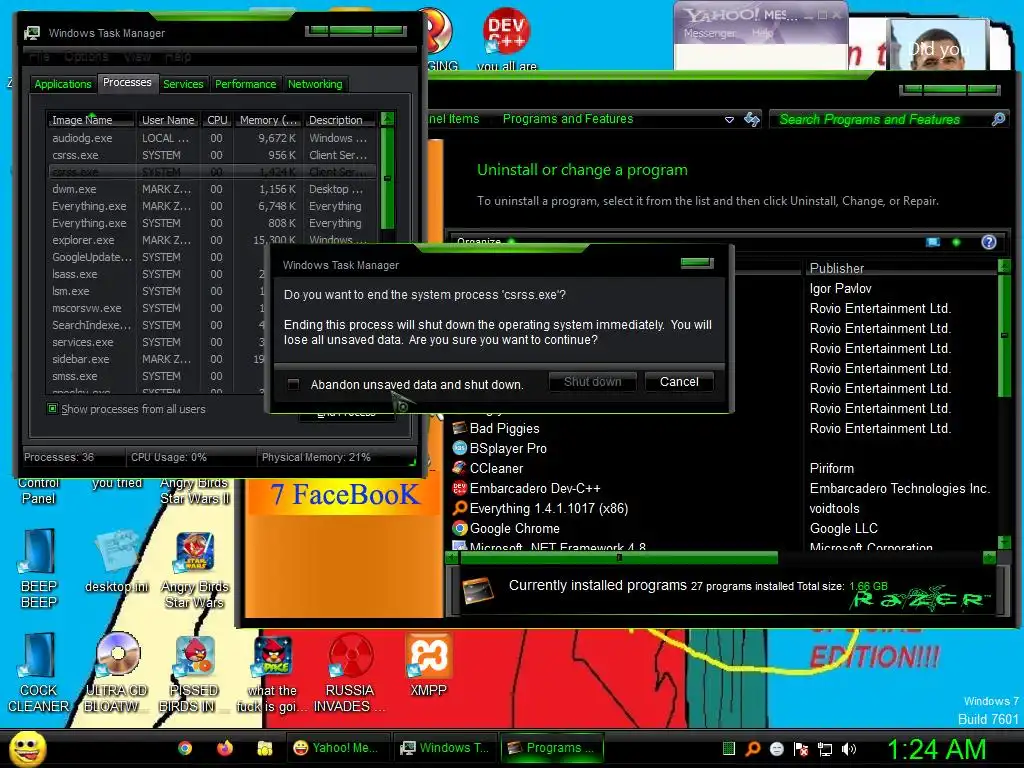The image size is (1024, 768).
Task: Select the COCK CLEANER desktop icon
Action: pyautogui.click(x=38, y=673)
